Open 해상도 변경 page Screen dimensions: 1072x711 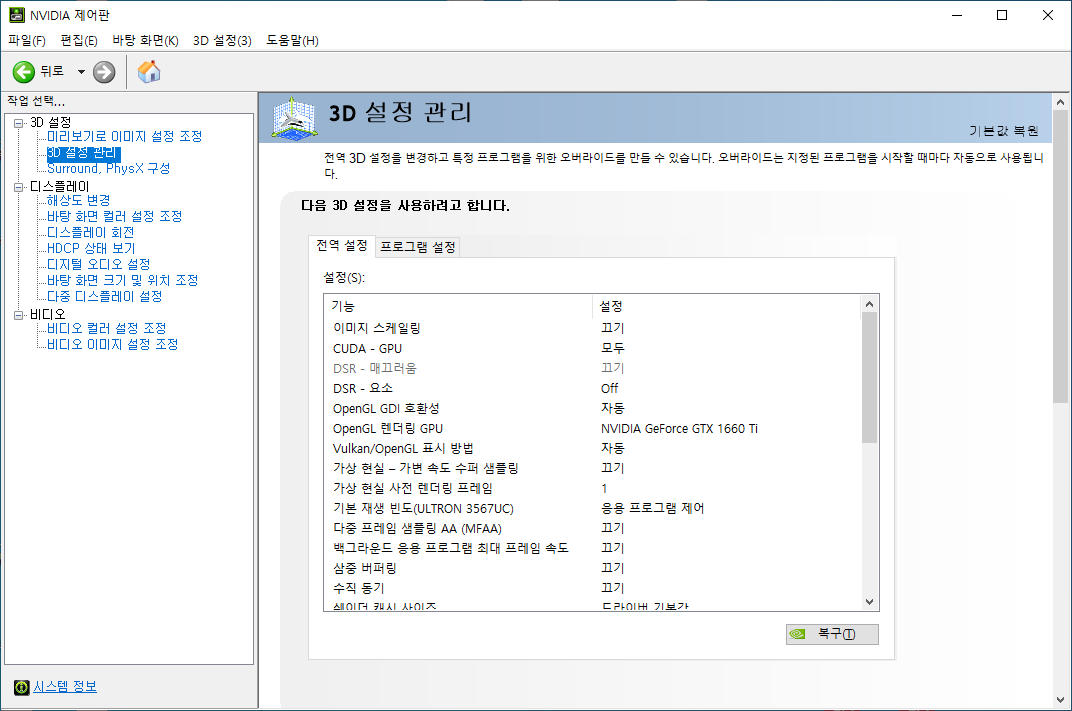(79, 200)
